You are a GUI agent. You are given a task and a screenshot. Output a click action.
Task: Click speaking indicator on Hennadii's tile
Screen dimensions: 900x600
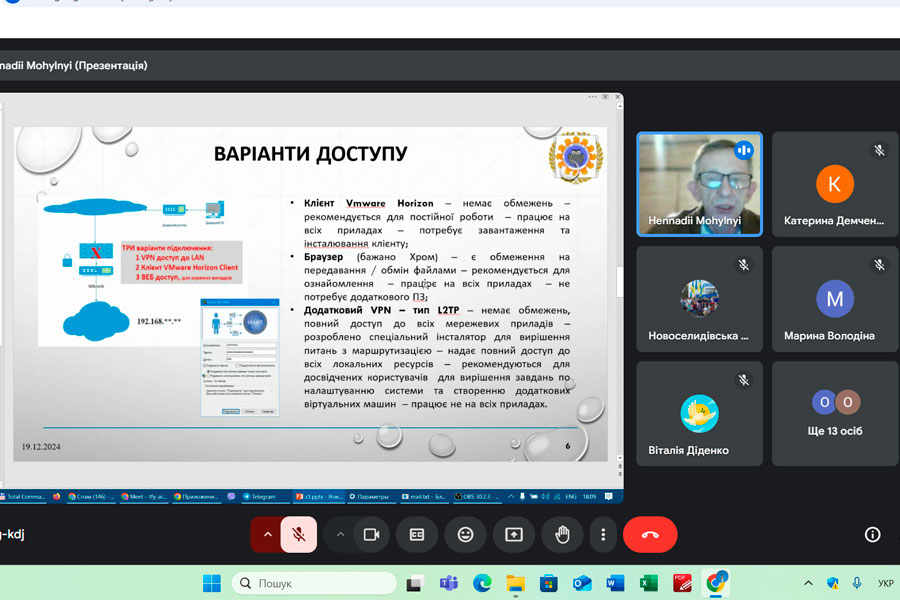(x=743, y=150)
